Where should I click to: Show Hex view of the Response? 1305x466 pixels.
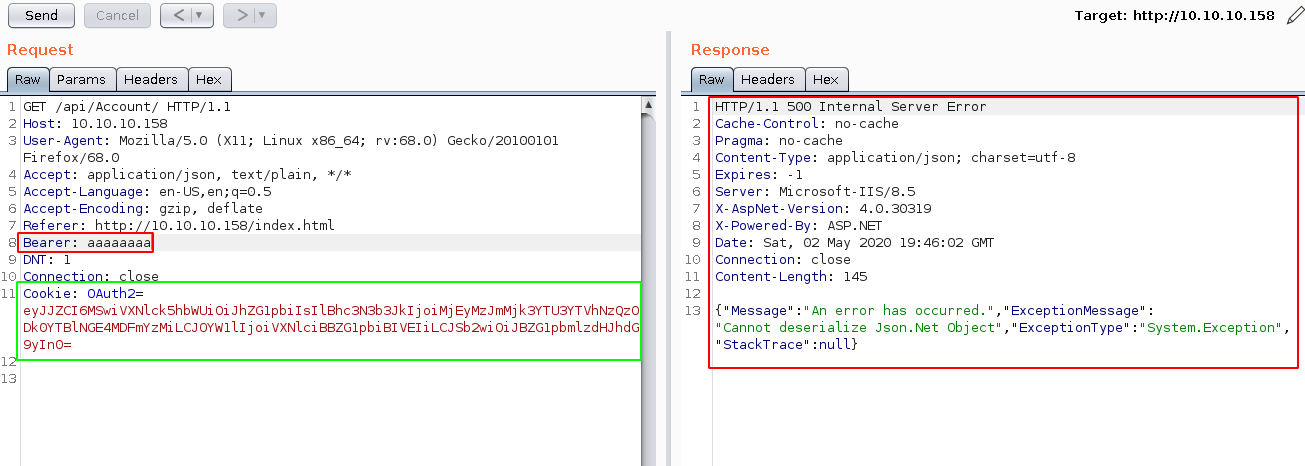(x=825, y=80)
